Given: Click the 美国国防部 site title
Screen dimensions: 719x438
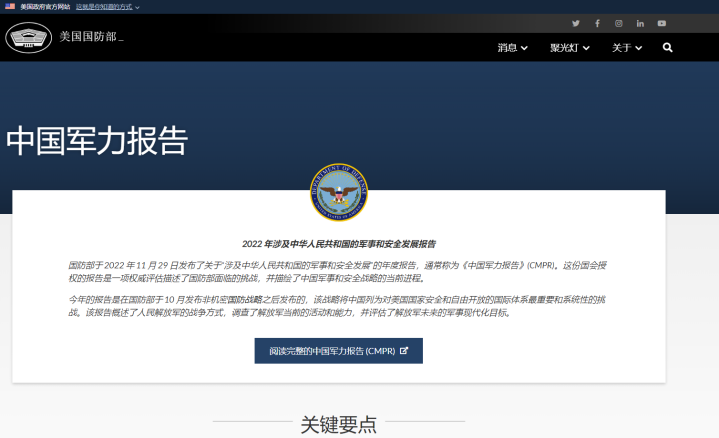Looking at the screenshot, I should click(91, 37).
